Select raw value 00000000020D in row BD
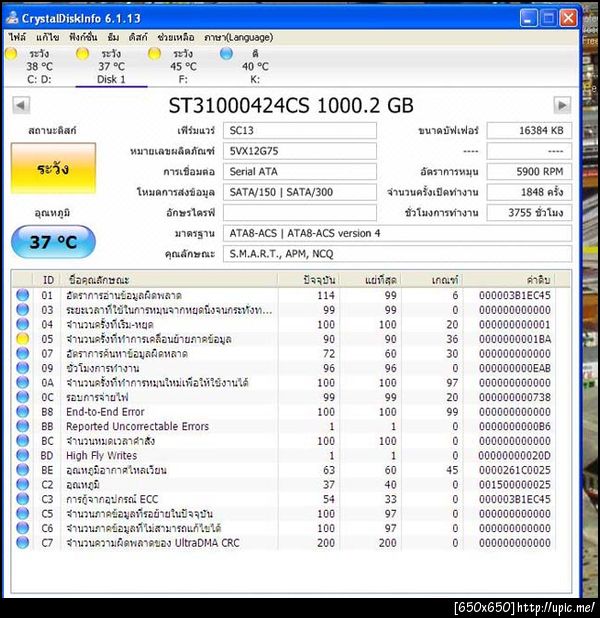Screen dimensions: 600x618 tap(515, 456)
